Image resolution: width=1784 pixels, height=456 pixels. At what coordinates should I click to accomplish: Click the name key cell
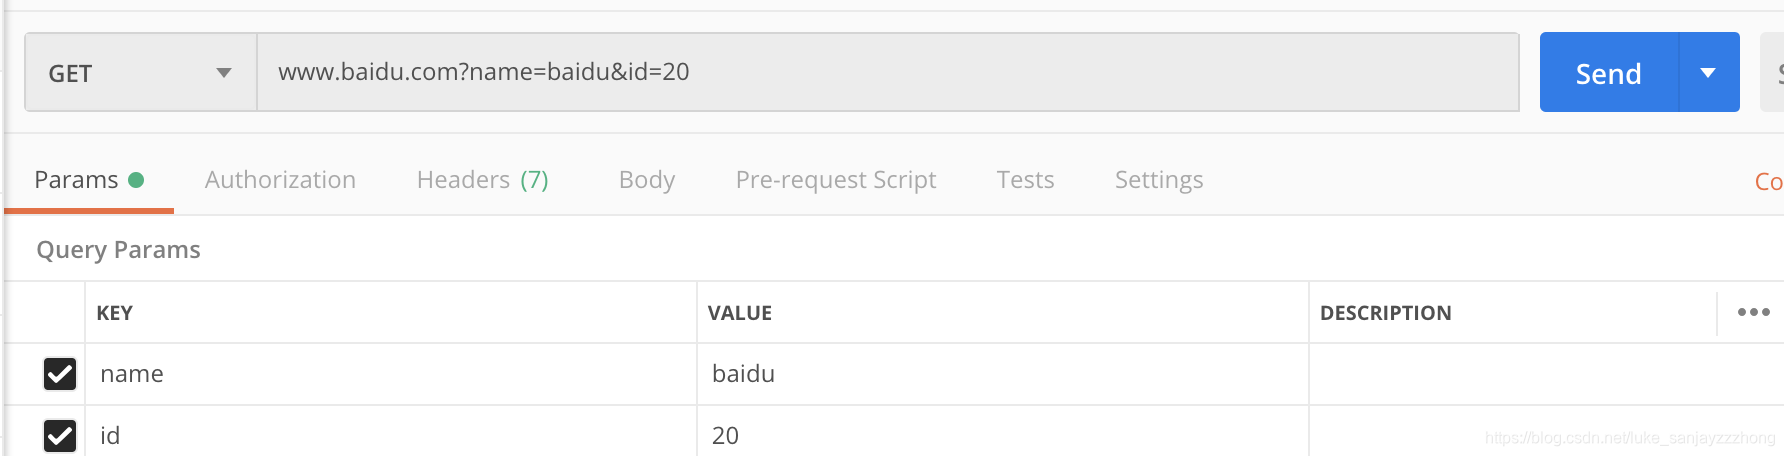pos(390,374)
